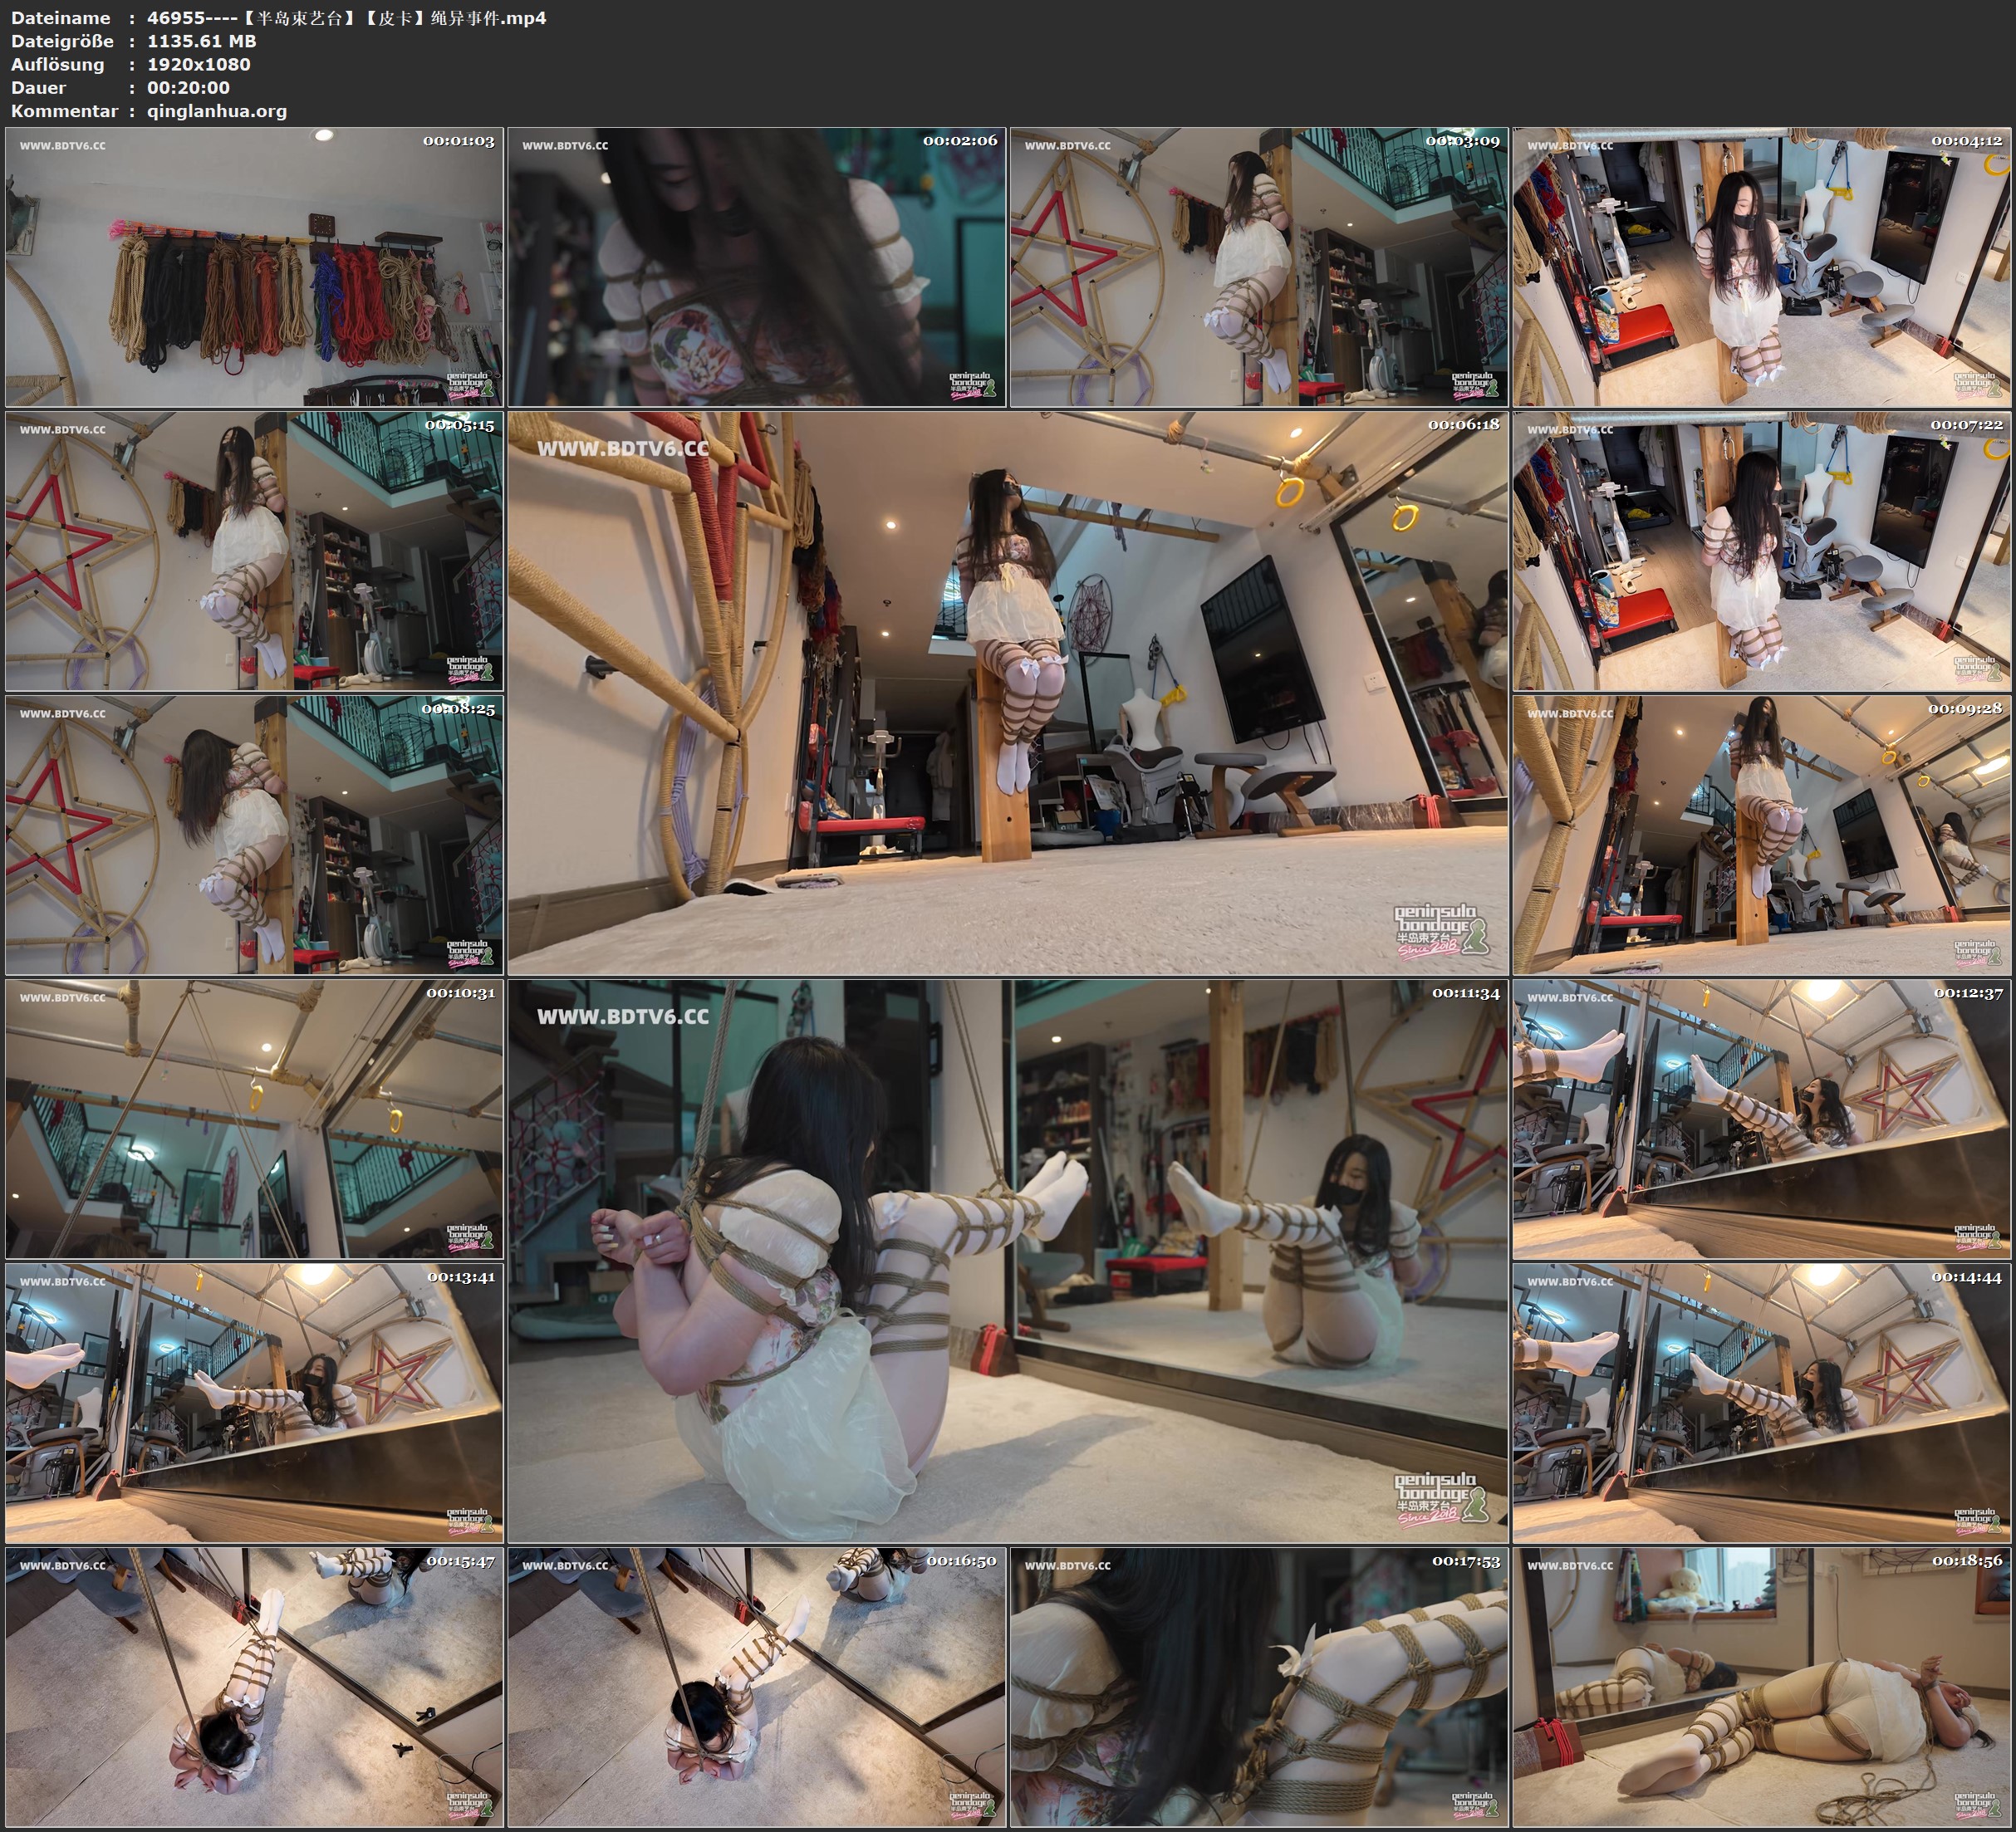Screen dimensions: 2016x1832
Task: Click the thumbnail timestamped 00:01:03
Action: point(254,267)
